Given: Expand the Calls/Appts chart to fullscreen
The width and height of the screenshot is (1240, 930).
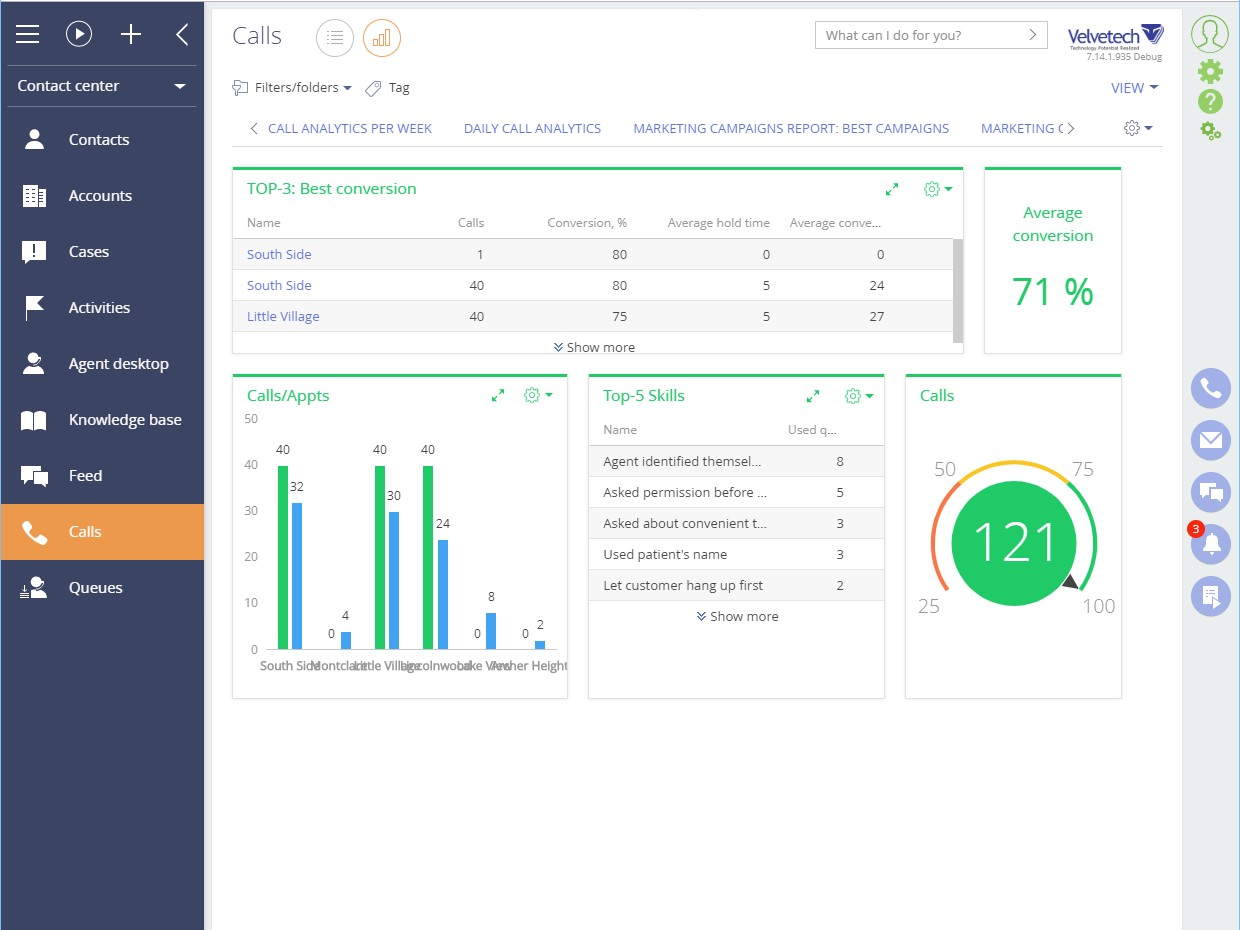Looking at the screenshot, I should point(497,395).
